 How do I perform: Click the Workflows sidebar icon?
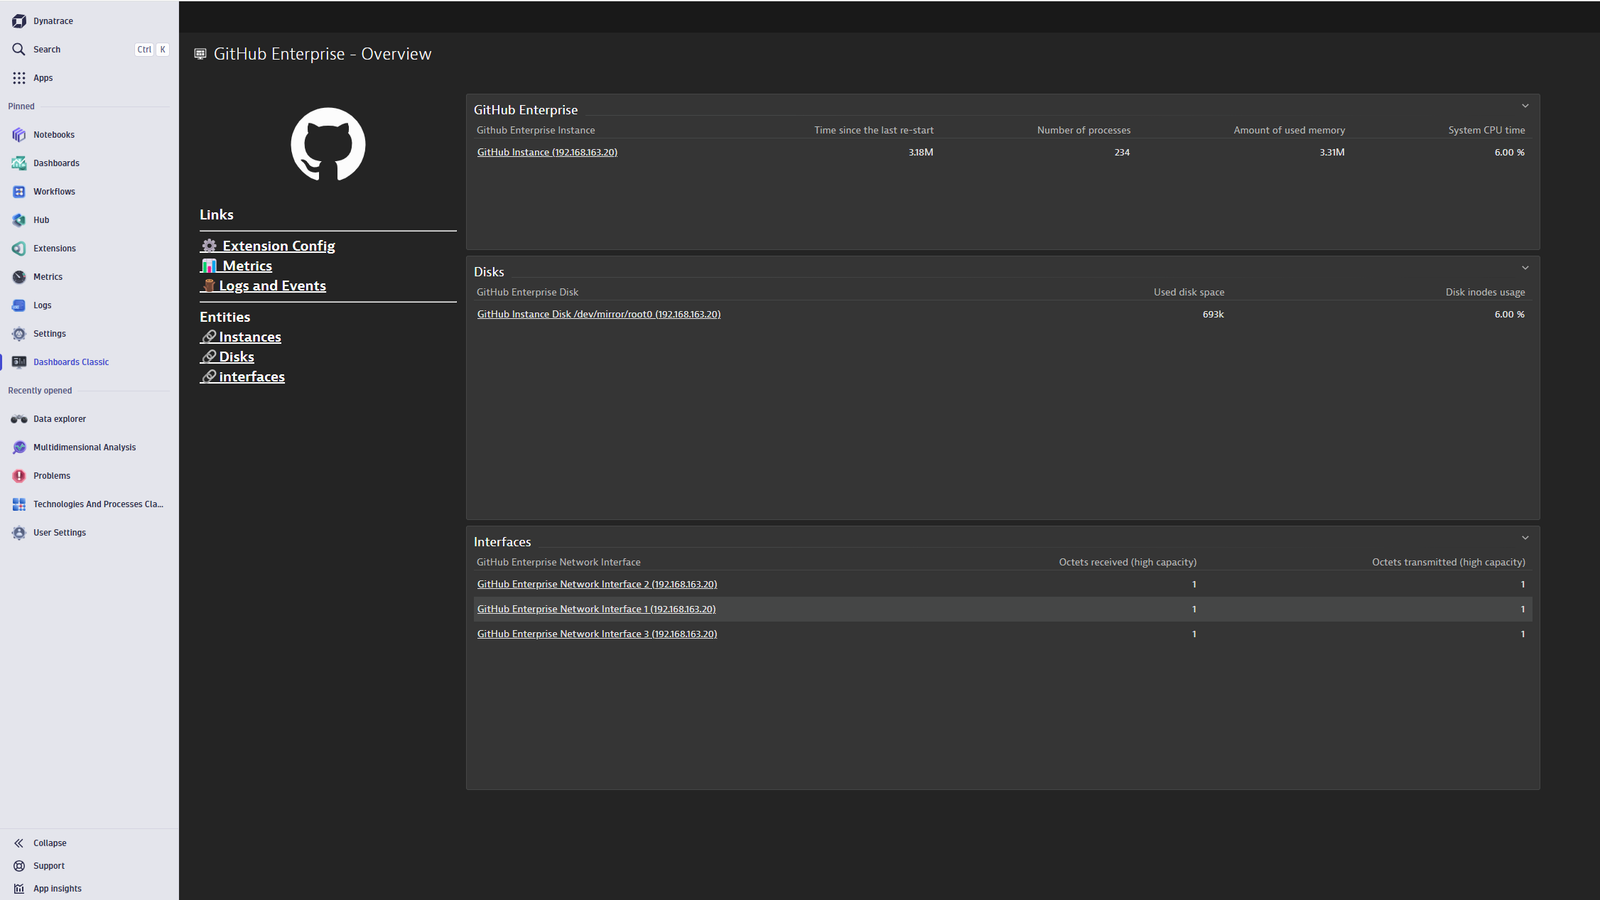19,192
